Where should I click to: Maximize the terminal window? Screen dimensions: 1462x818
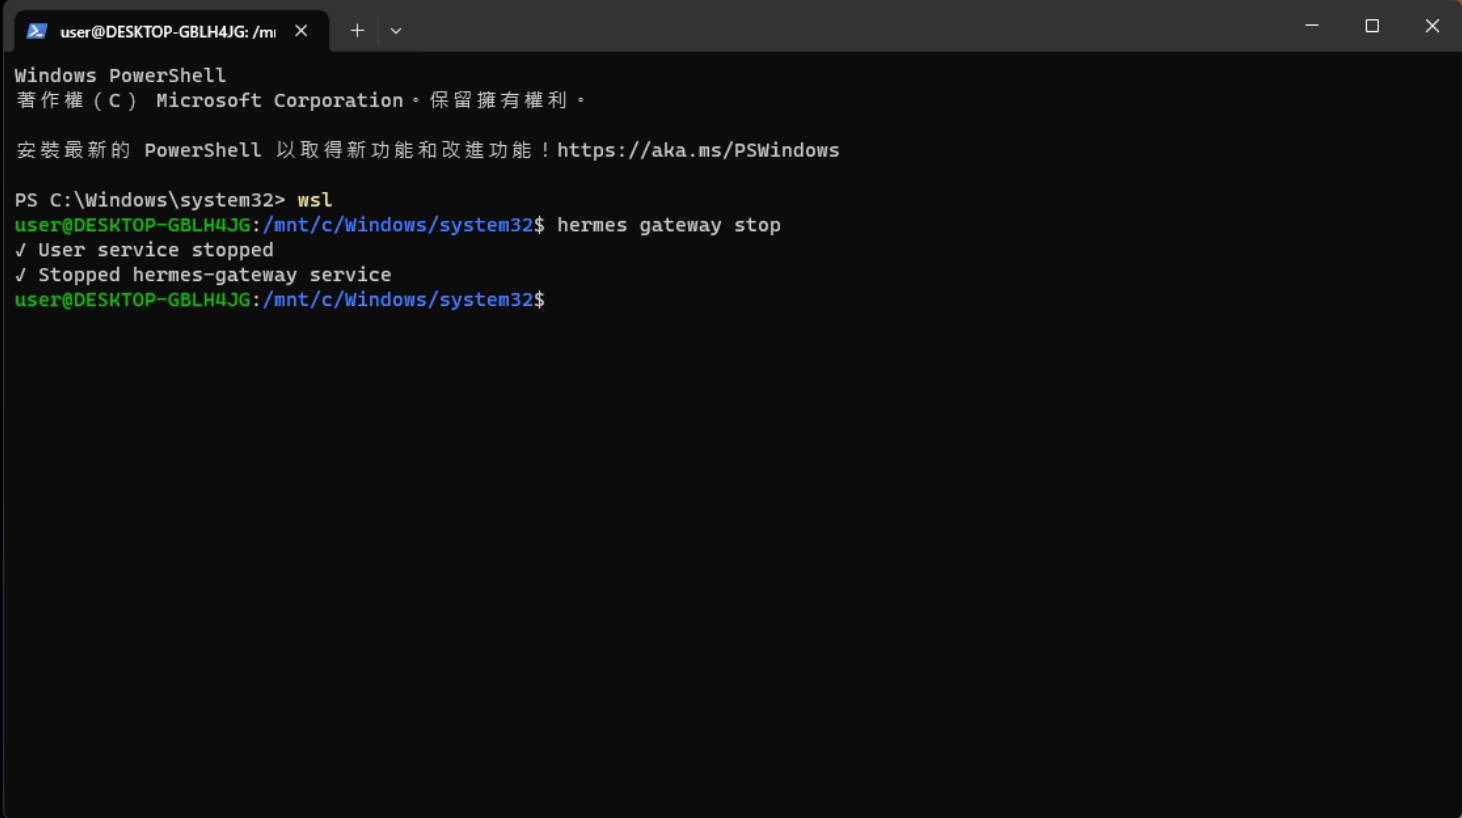(1372, 26)
